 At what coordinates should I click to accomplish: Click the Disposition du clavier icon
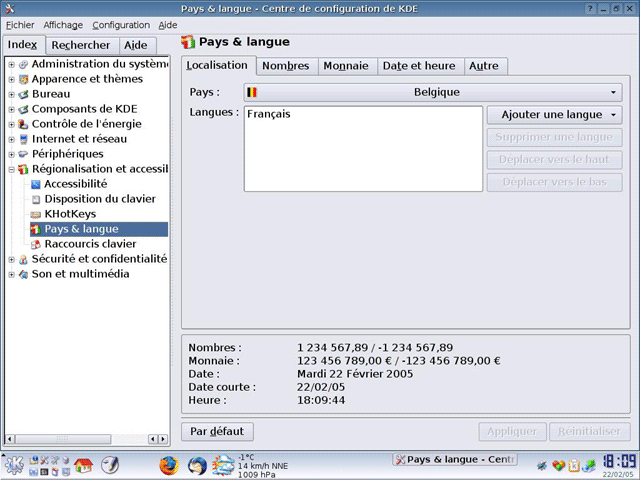click(x=36, y=199)
